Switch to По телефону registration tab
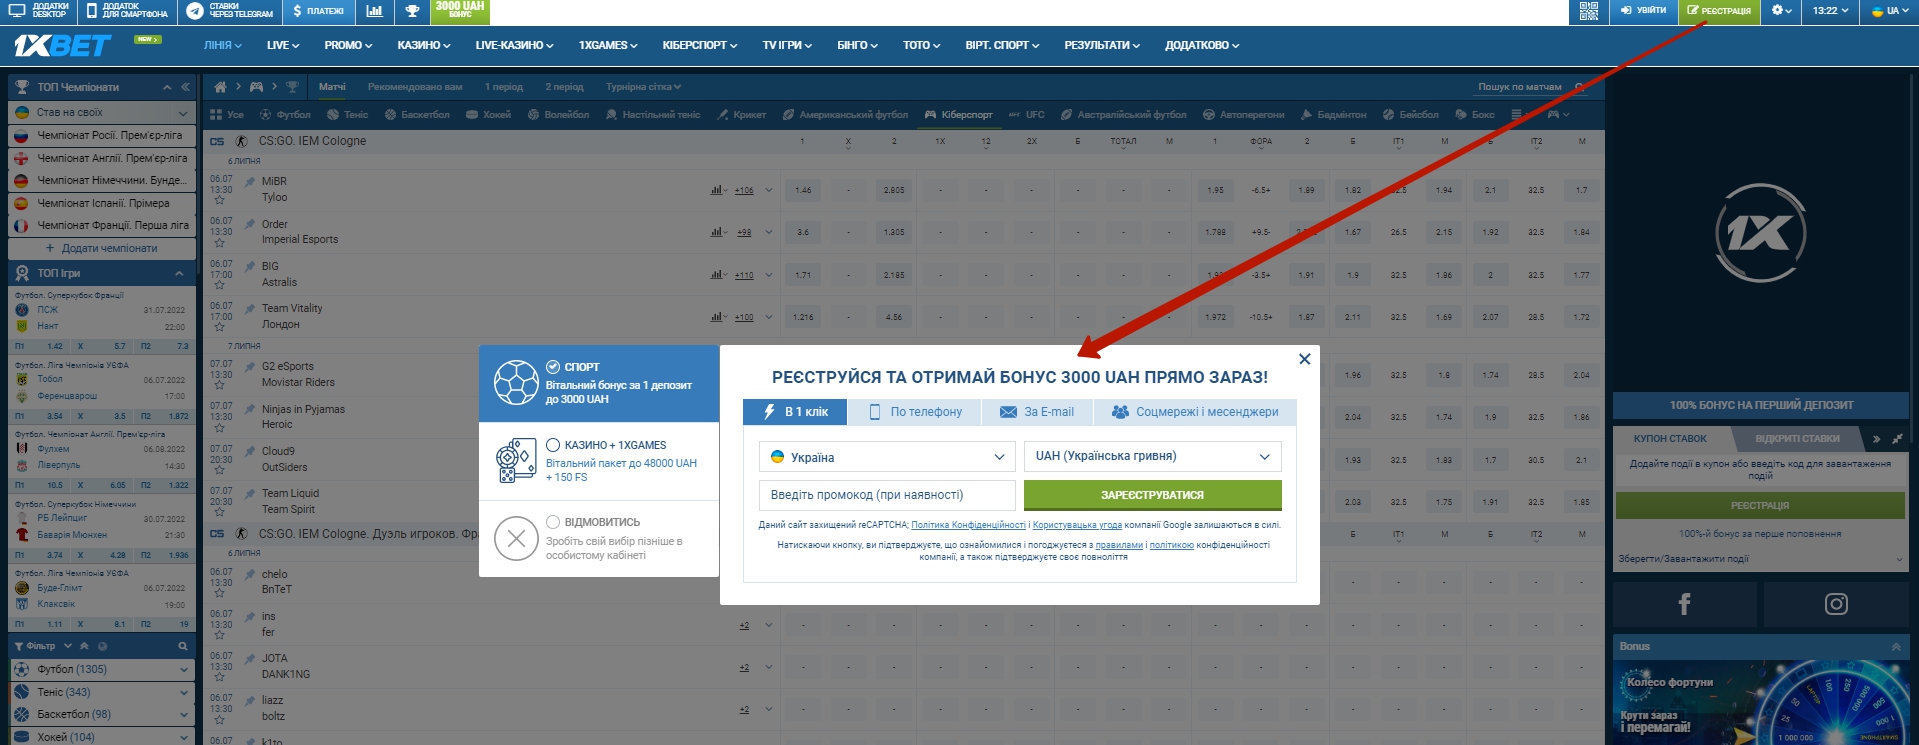The height and width of the screenshot is (745, 1919). point(914,412)
